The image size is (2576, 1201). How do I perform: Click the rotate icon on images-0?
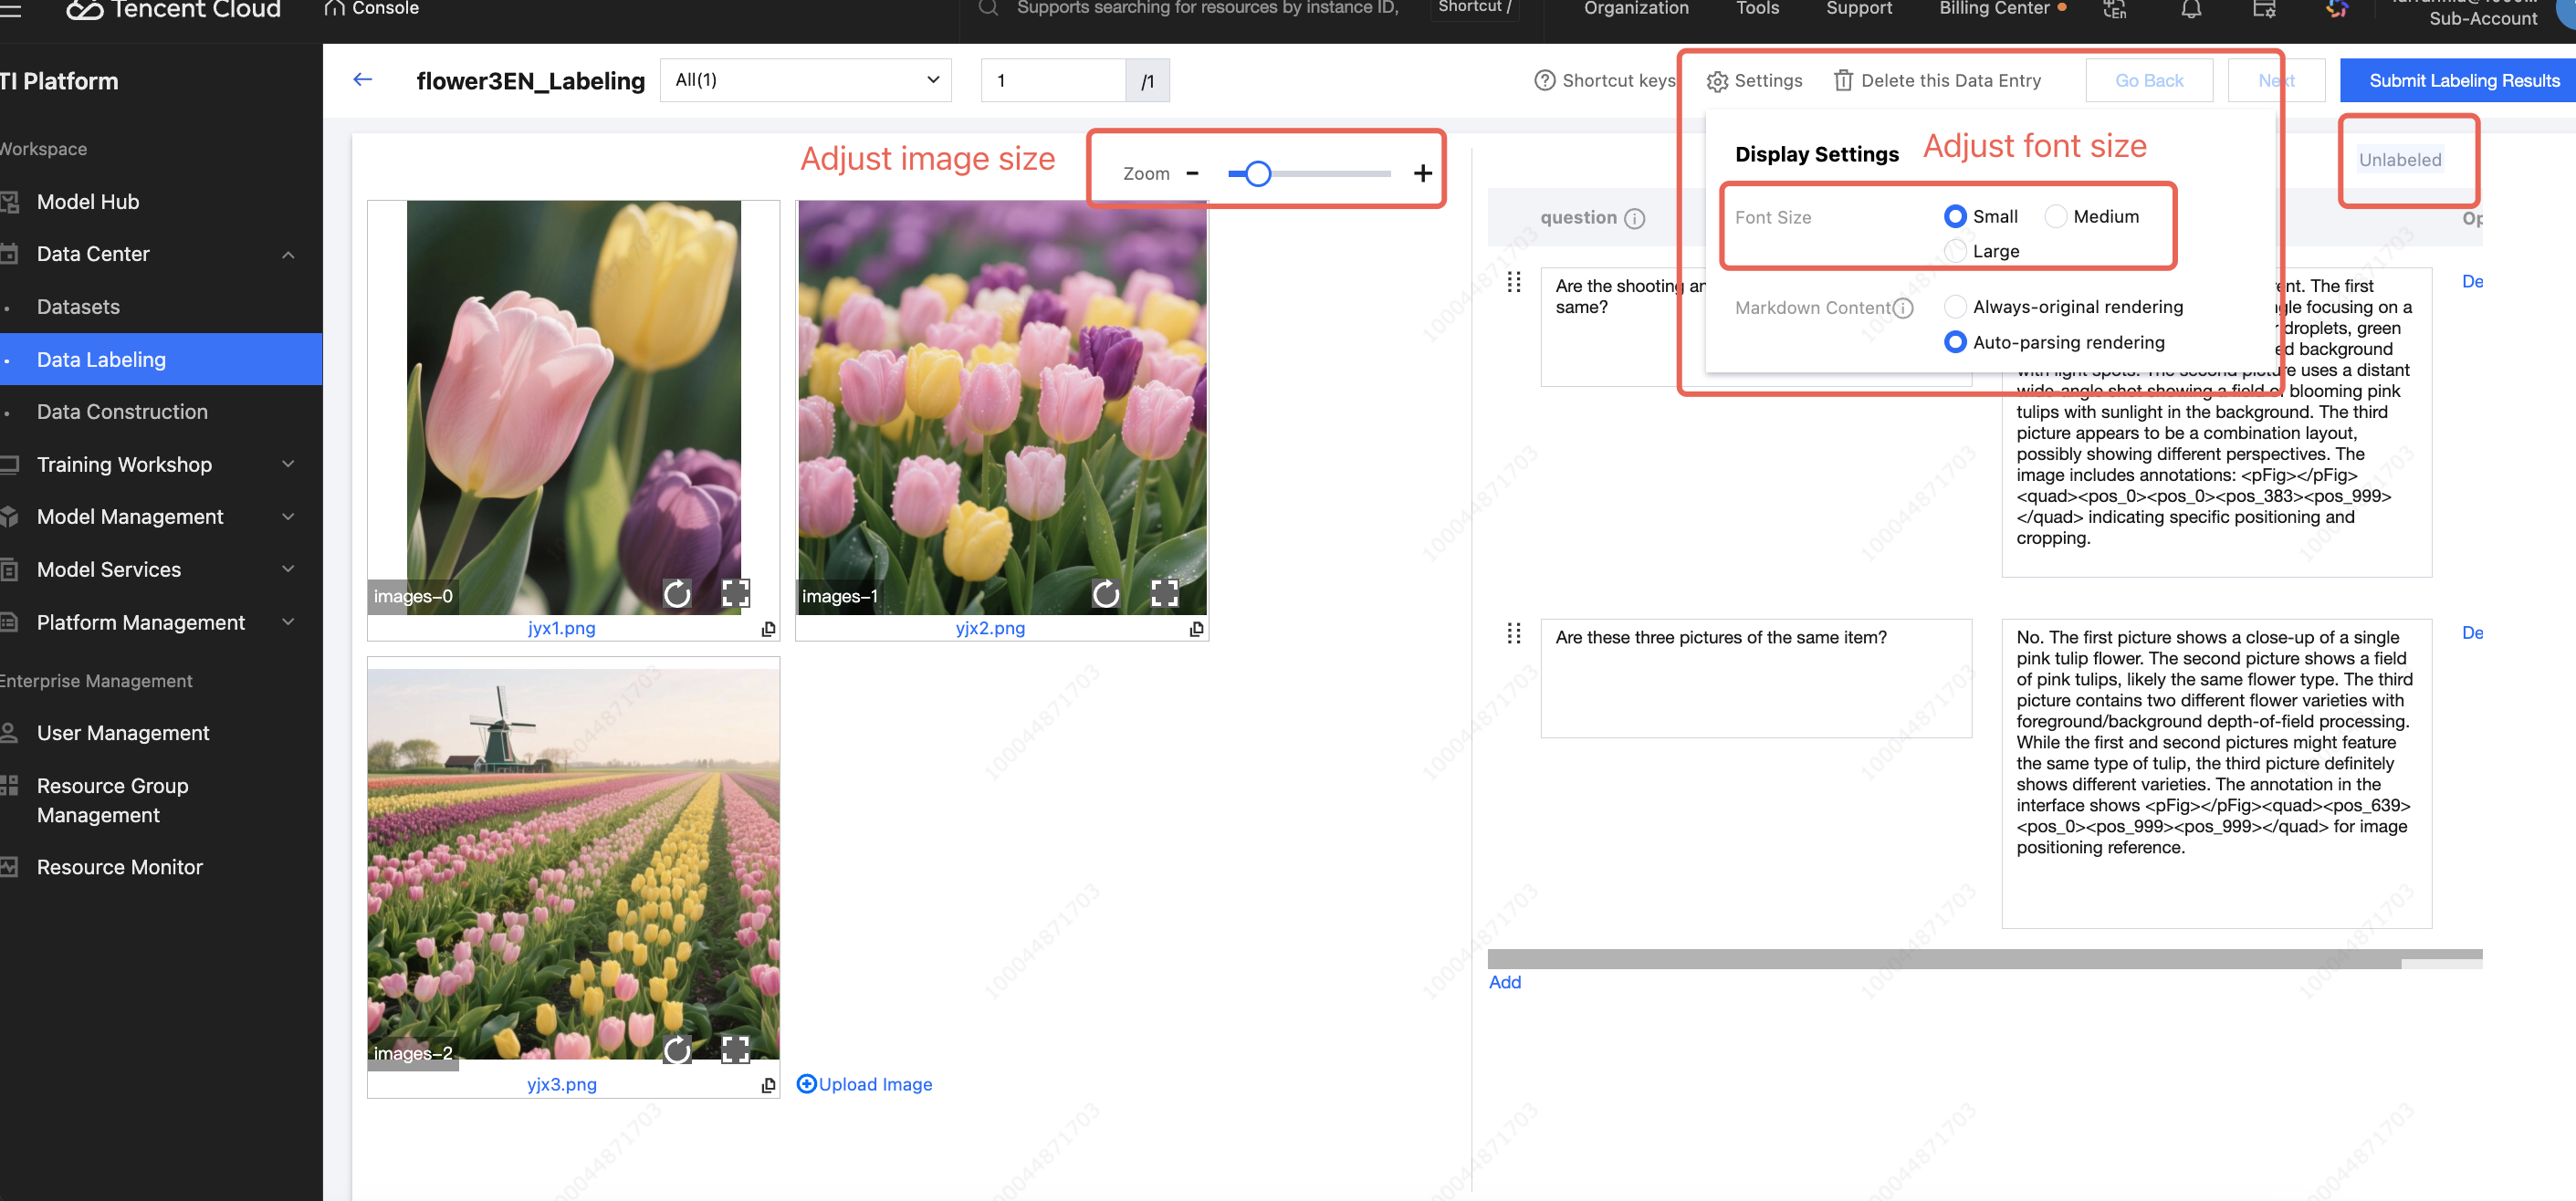tap(677, 594)
